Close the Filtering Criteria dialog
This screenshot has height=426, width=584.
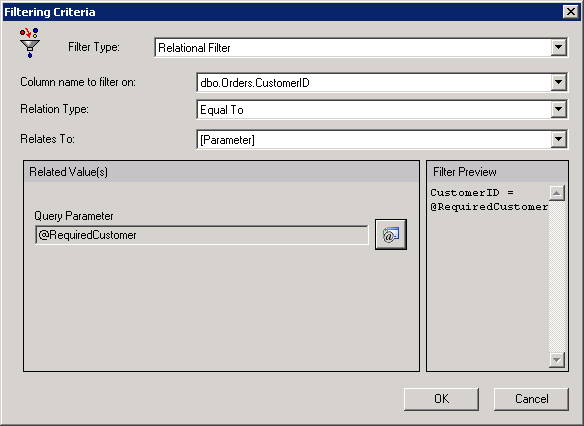click(571, 12)
